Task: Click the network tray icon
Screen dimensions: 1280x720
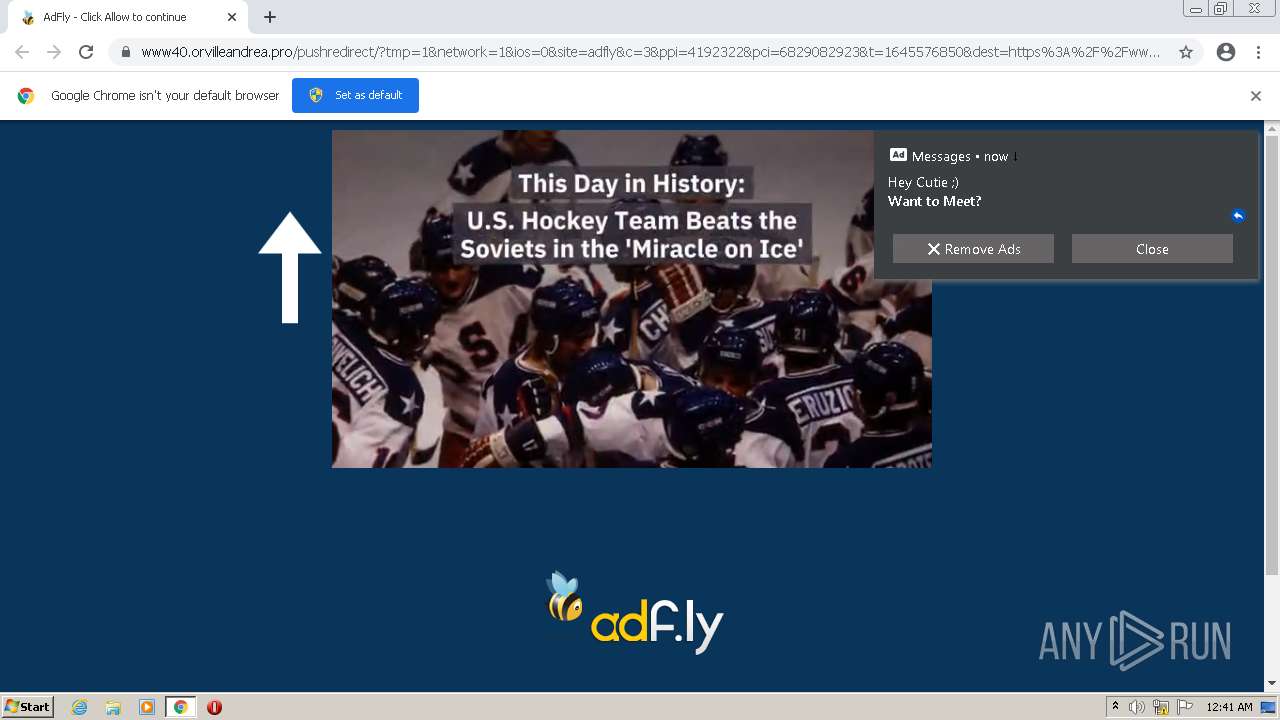Action: pyautogui.click(x=1160, y=707)
